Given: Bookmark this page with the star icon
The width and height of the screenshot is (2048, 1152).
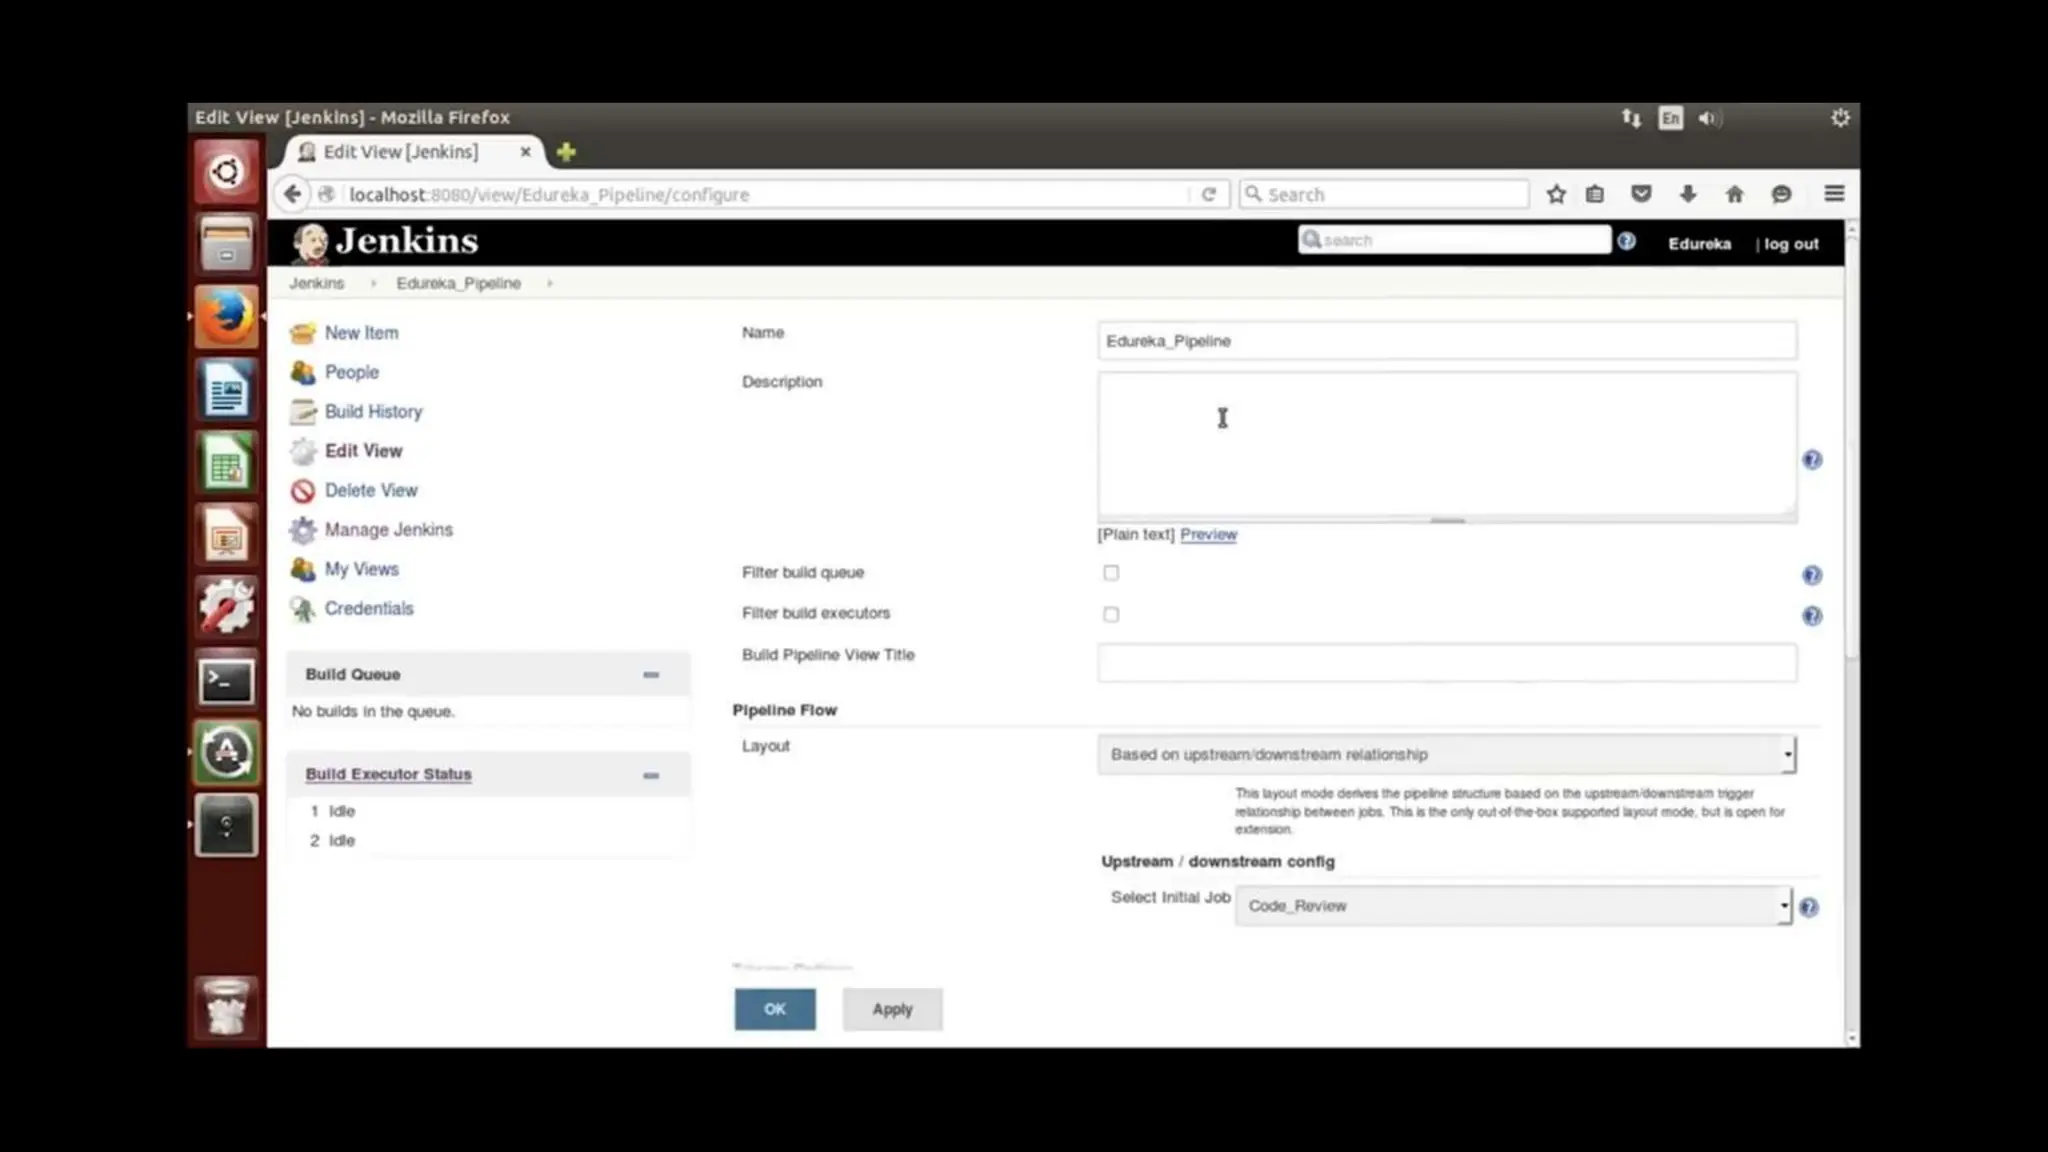Looking at the screenshot, I should tap(1556, 194).
